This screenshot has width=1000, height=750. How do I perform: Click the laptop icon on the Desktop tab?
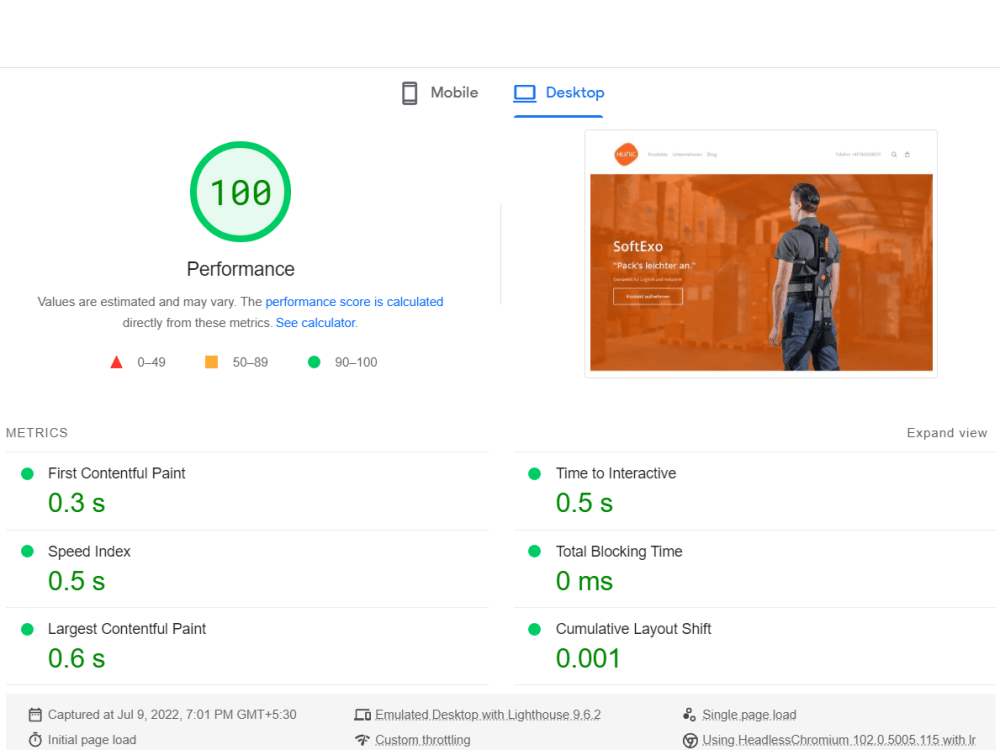pyautogui.click(x=524, y=92)
